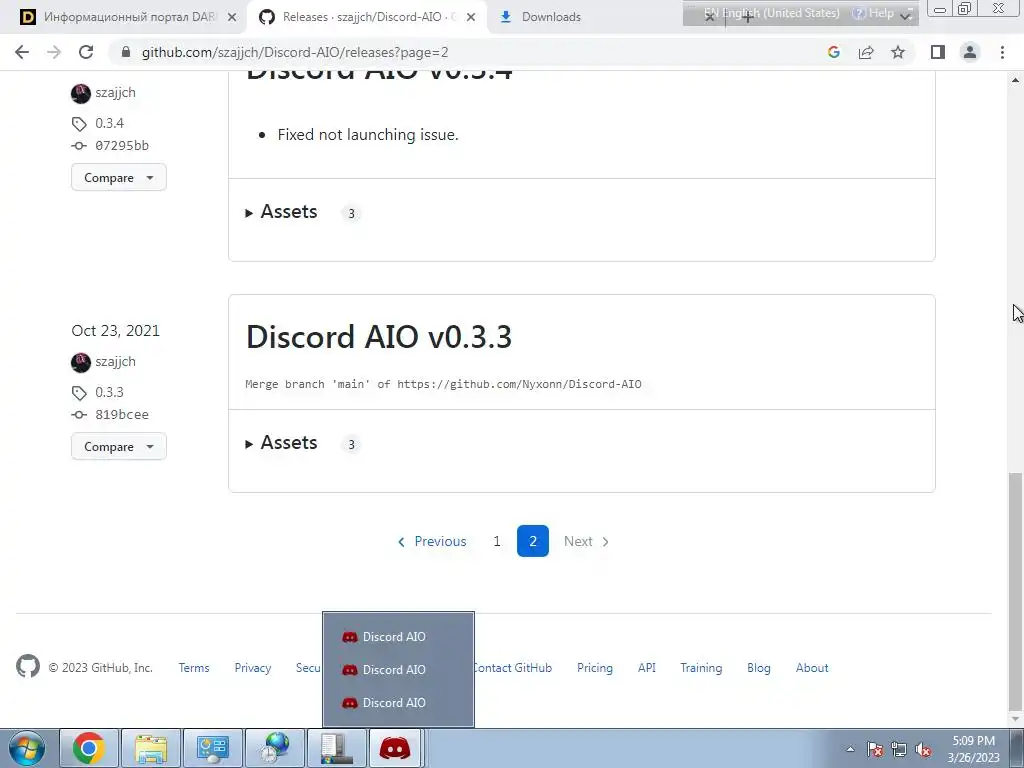
Task: Click the current page 2 button
Action: tap(533, 541)
